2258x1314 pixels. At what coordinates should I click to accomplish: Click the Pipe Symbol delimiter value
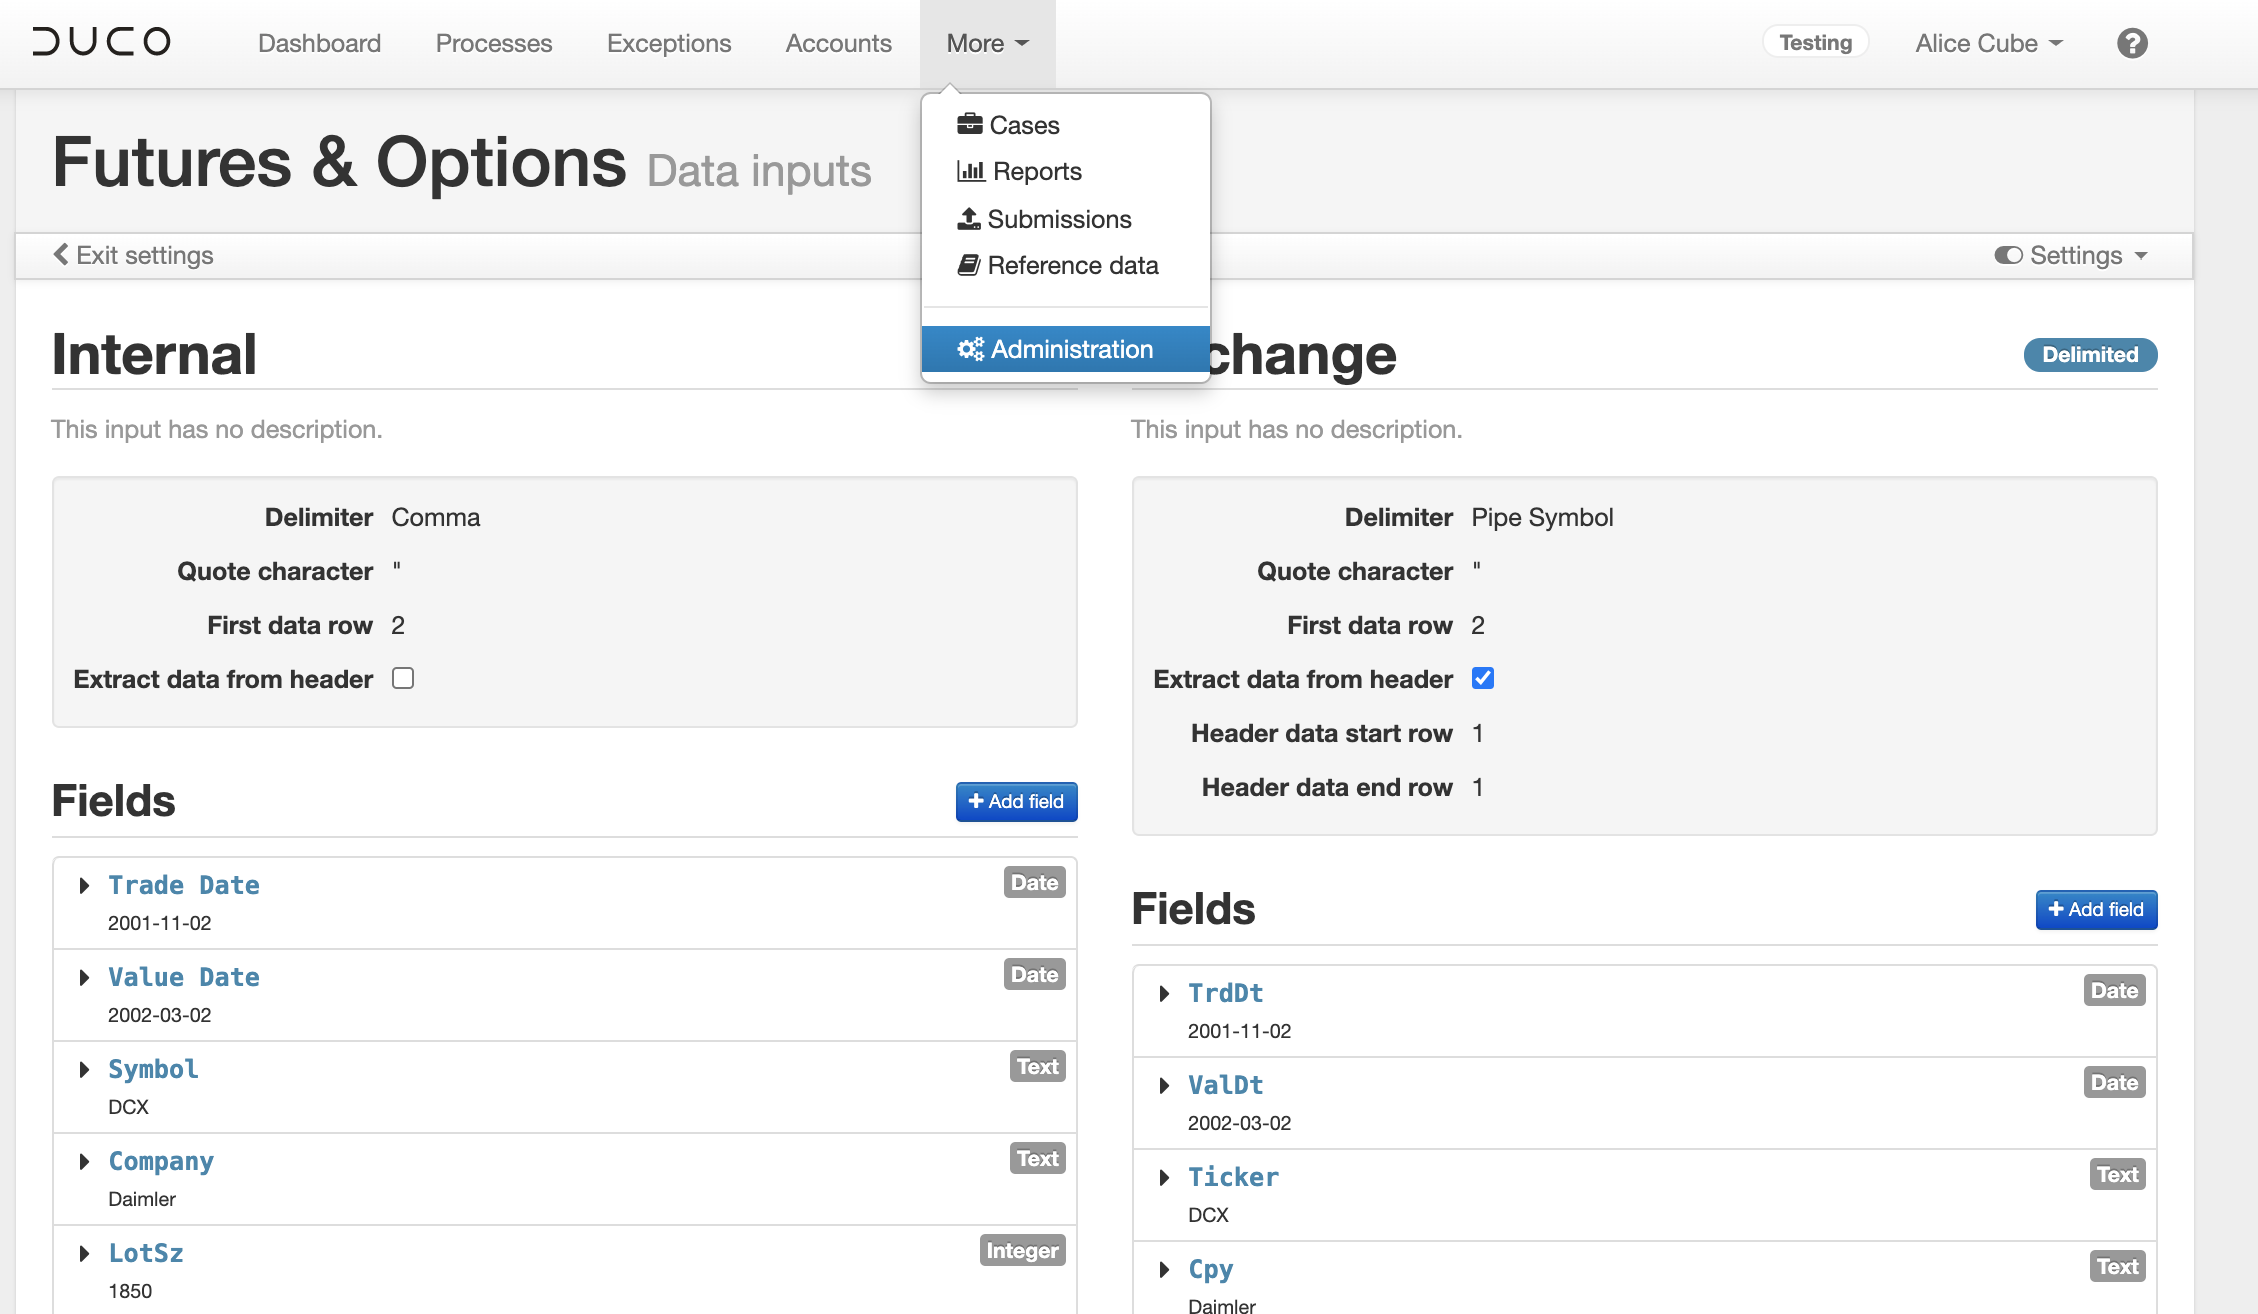point(1542,517)
